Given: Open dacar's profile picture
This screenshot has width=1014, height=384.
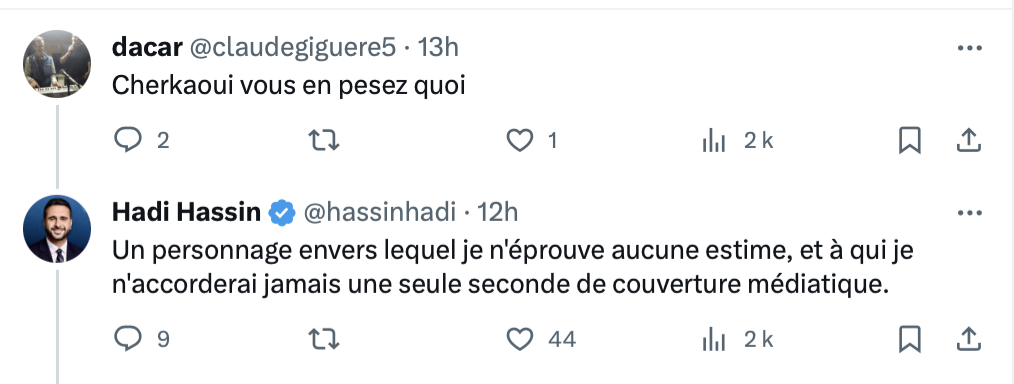Looking at the screenshot, I should coord(57,64).
